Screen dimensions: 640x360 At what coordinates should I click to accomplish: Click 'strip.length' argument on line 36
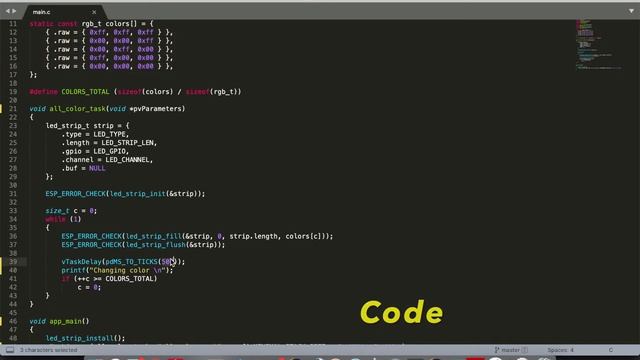tap(253, 236)
